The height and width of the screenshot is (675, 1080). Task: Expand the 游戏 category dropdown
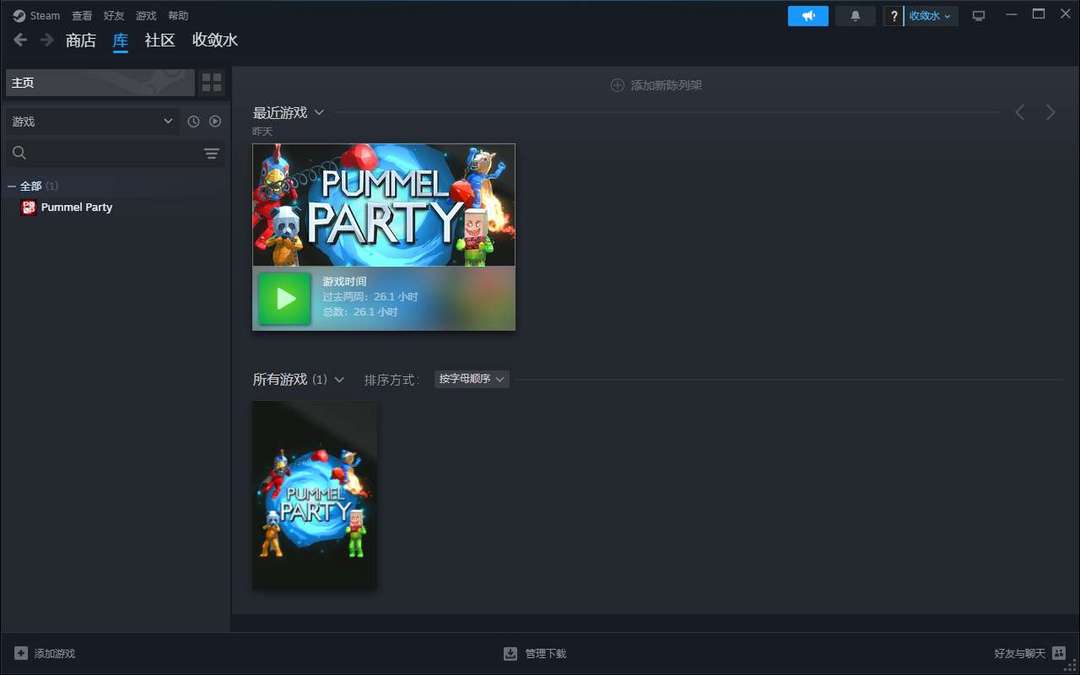pos(93,121)
